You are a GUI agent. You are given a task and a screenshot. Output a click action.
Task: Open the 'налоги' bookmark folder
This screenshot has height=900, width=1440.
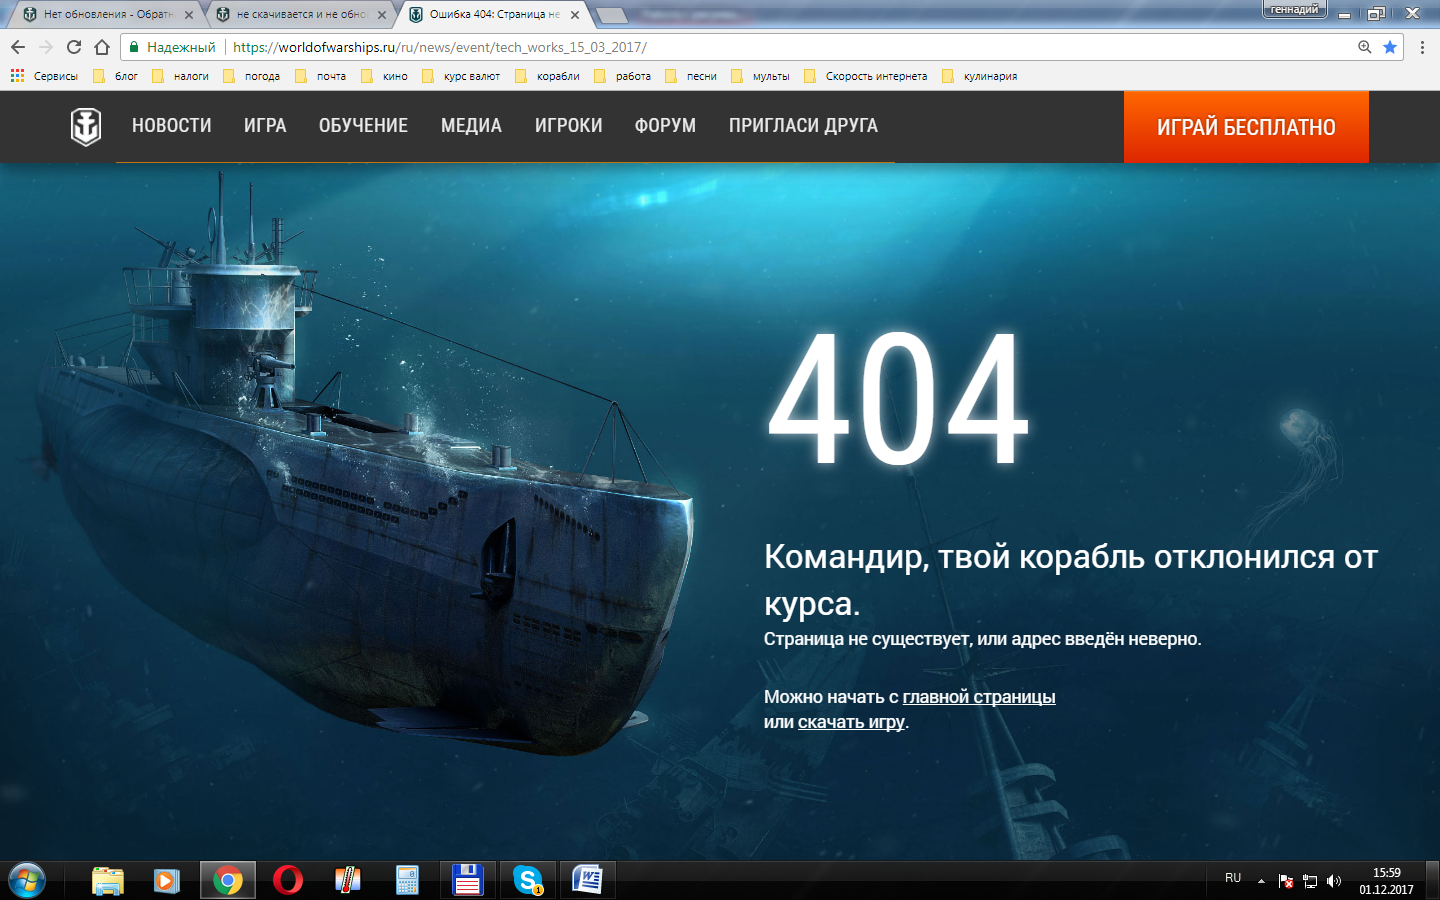(x=180, y=76)
